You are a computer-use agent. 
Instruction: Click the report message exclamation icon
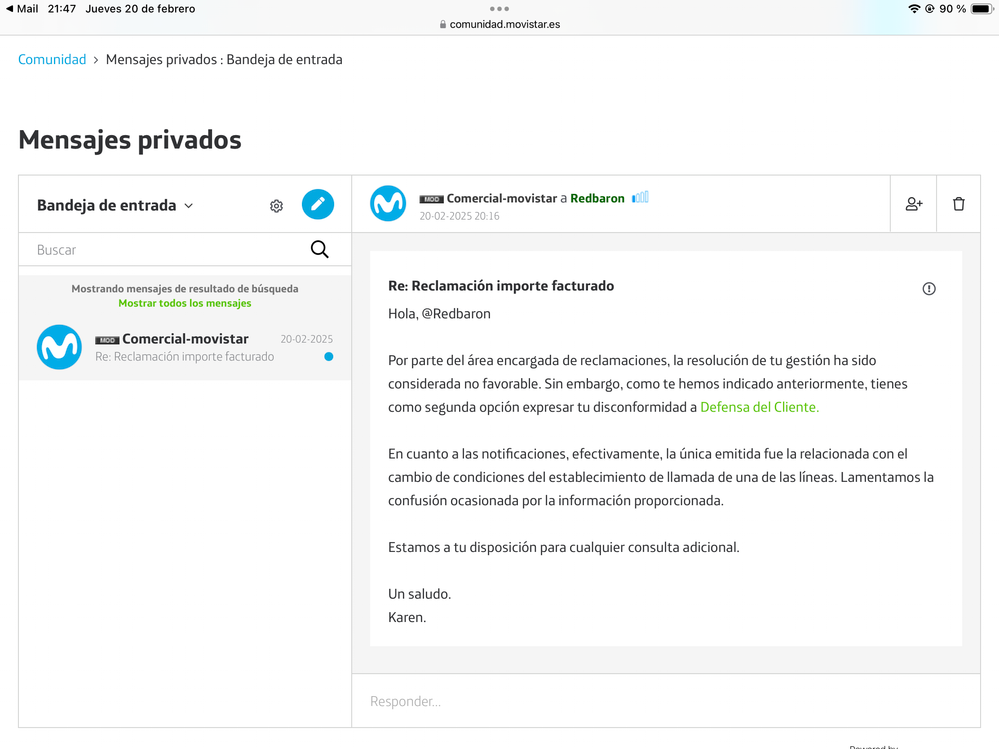click(x=929, y=289)
